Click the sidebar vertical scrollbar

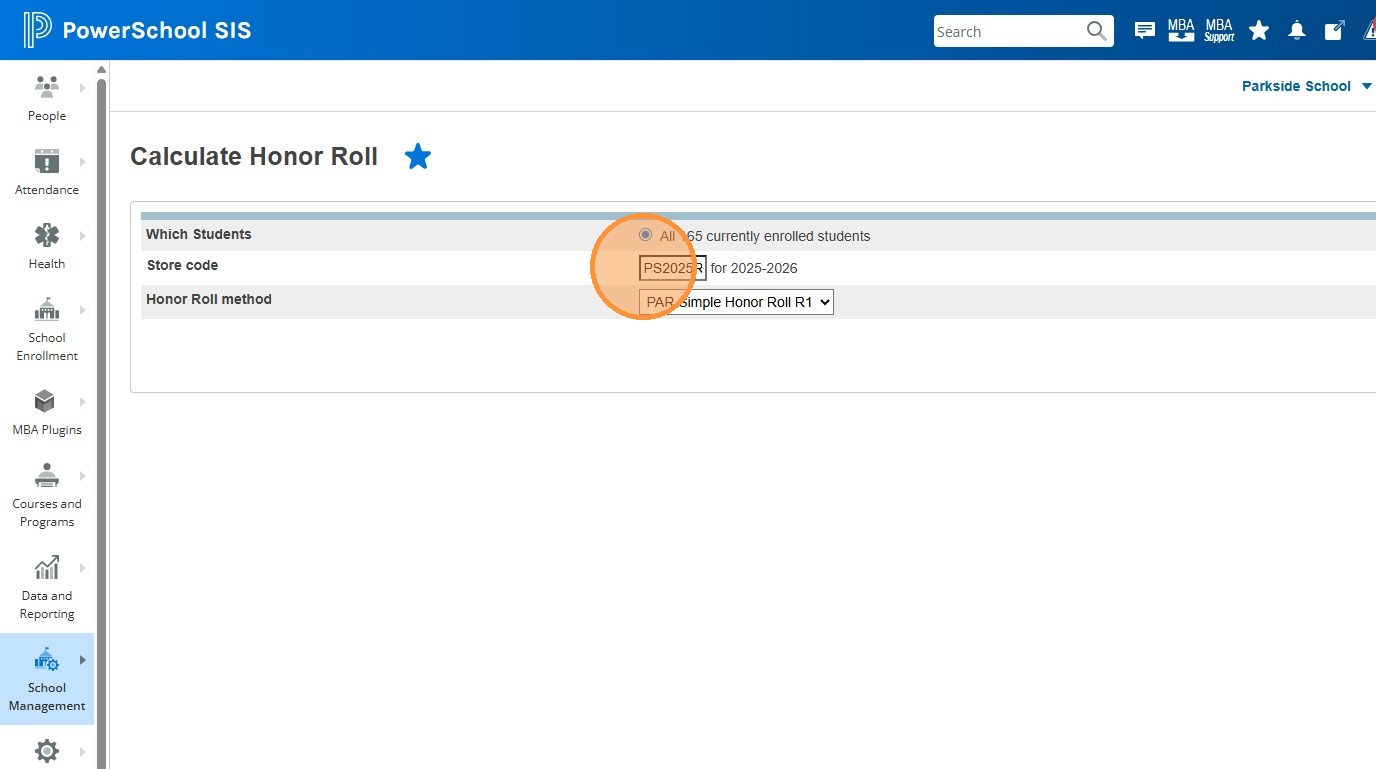click(x=101, y=423)
